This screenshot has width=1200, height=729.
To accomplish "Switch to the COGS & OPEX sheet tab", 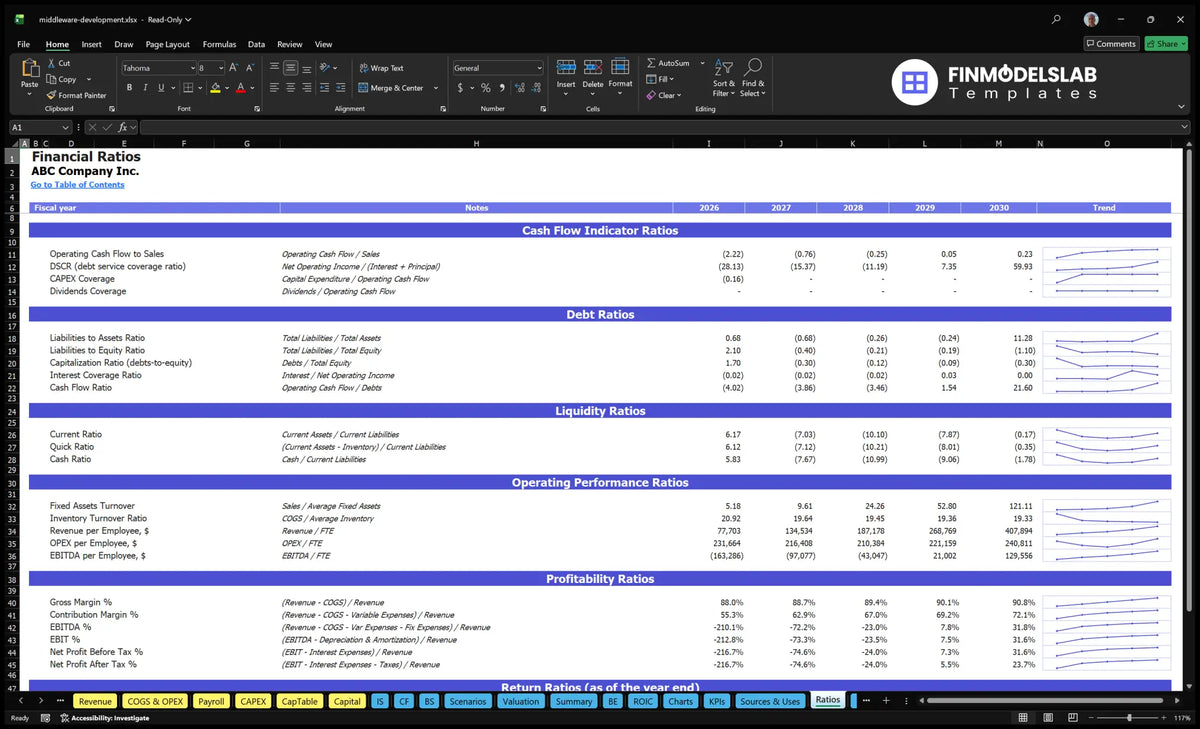I will click(x=155, y=701).
